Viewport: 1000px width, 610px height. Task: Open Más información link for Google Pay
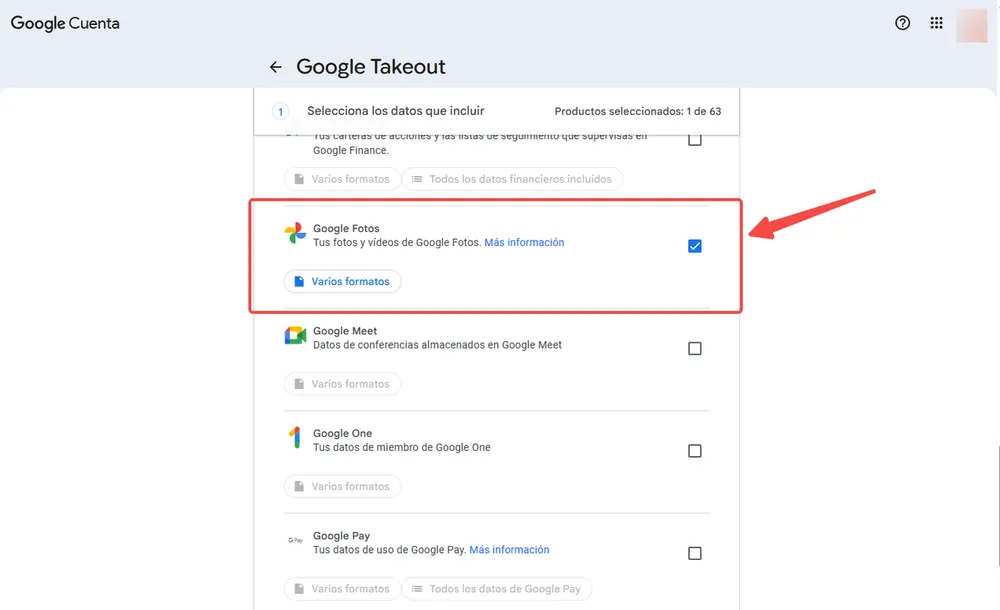(509, 550)
